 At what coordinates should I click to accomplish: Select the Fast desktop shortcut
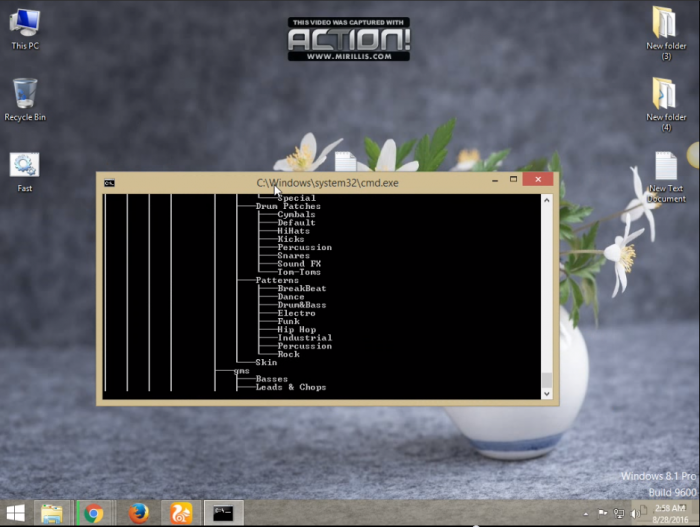pyautogui.click(x=25, y=172)
